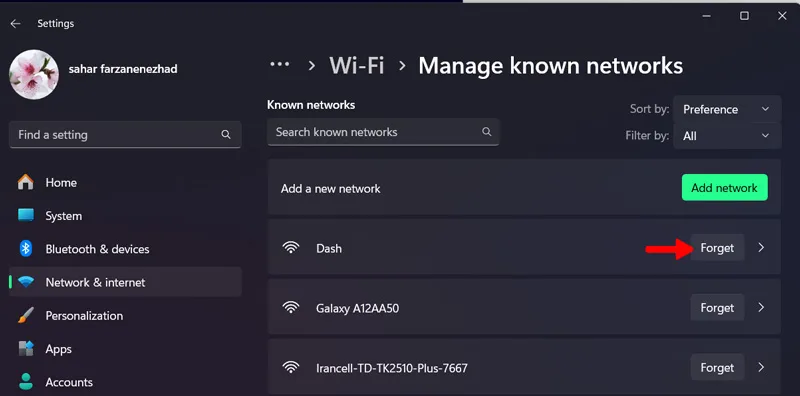Click the Add network button
800x396 pixels.
pyautogui.click(x=724, y=188)
